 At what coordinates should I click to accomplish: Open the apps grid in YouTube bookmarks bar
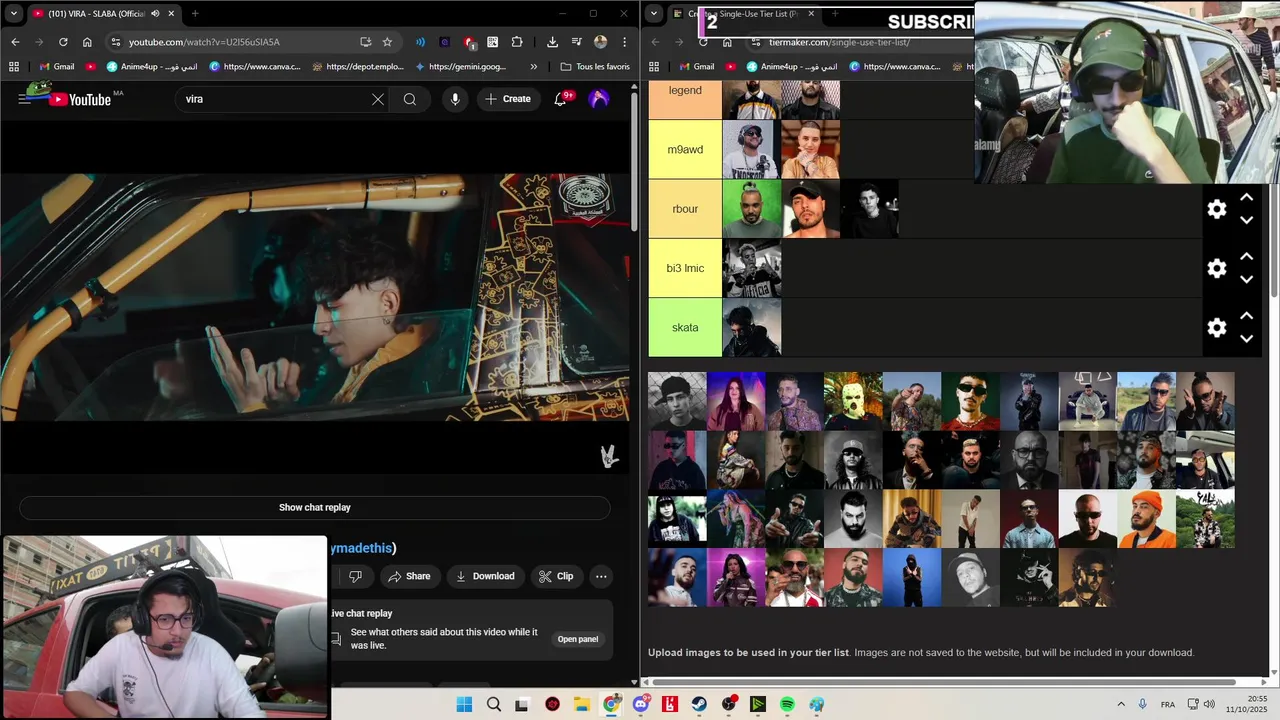(x=14, y=67)
